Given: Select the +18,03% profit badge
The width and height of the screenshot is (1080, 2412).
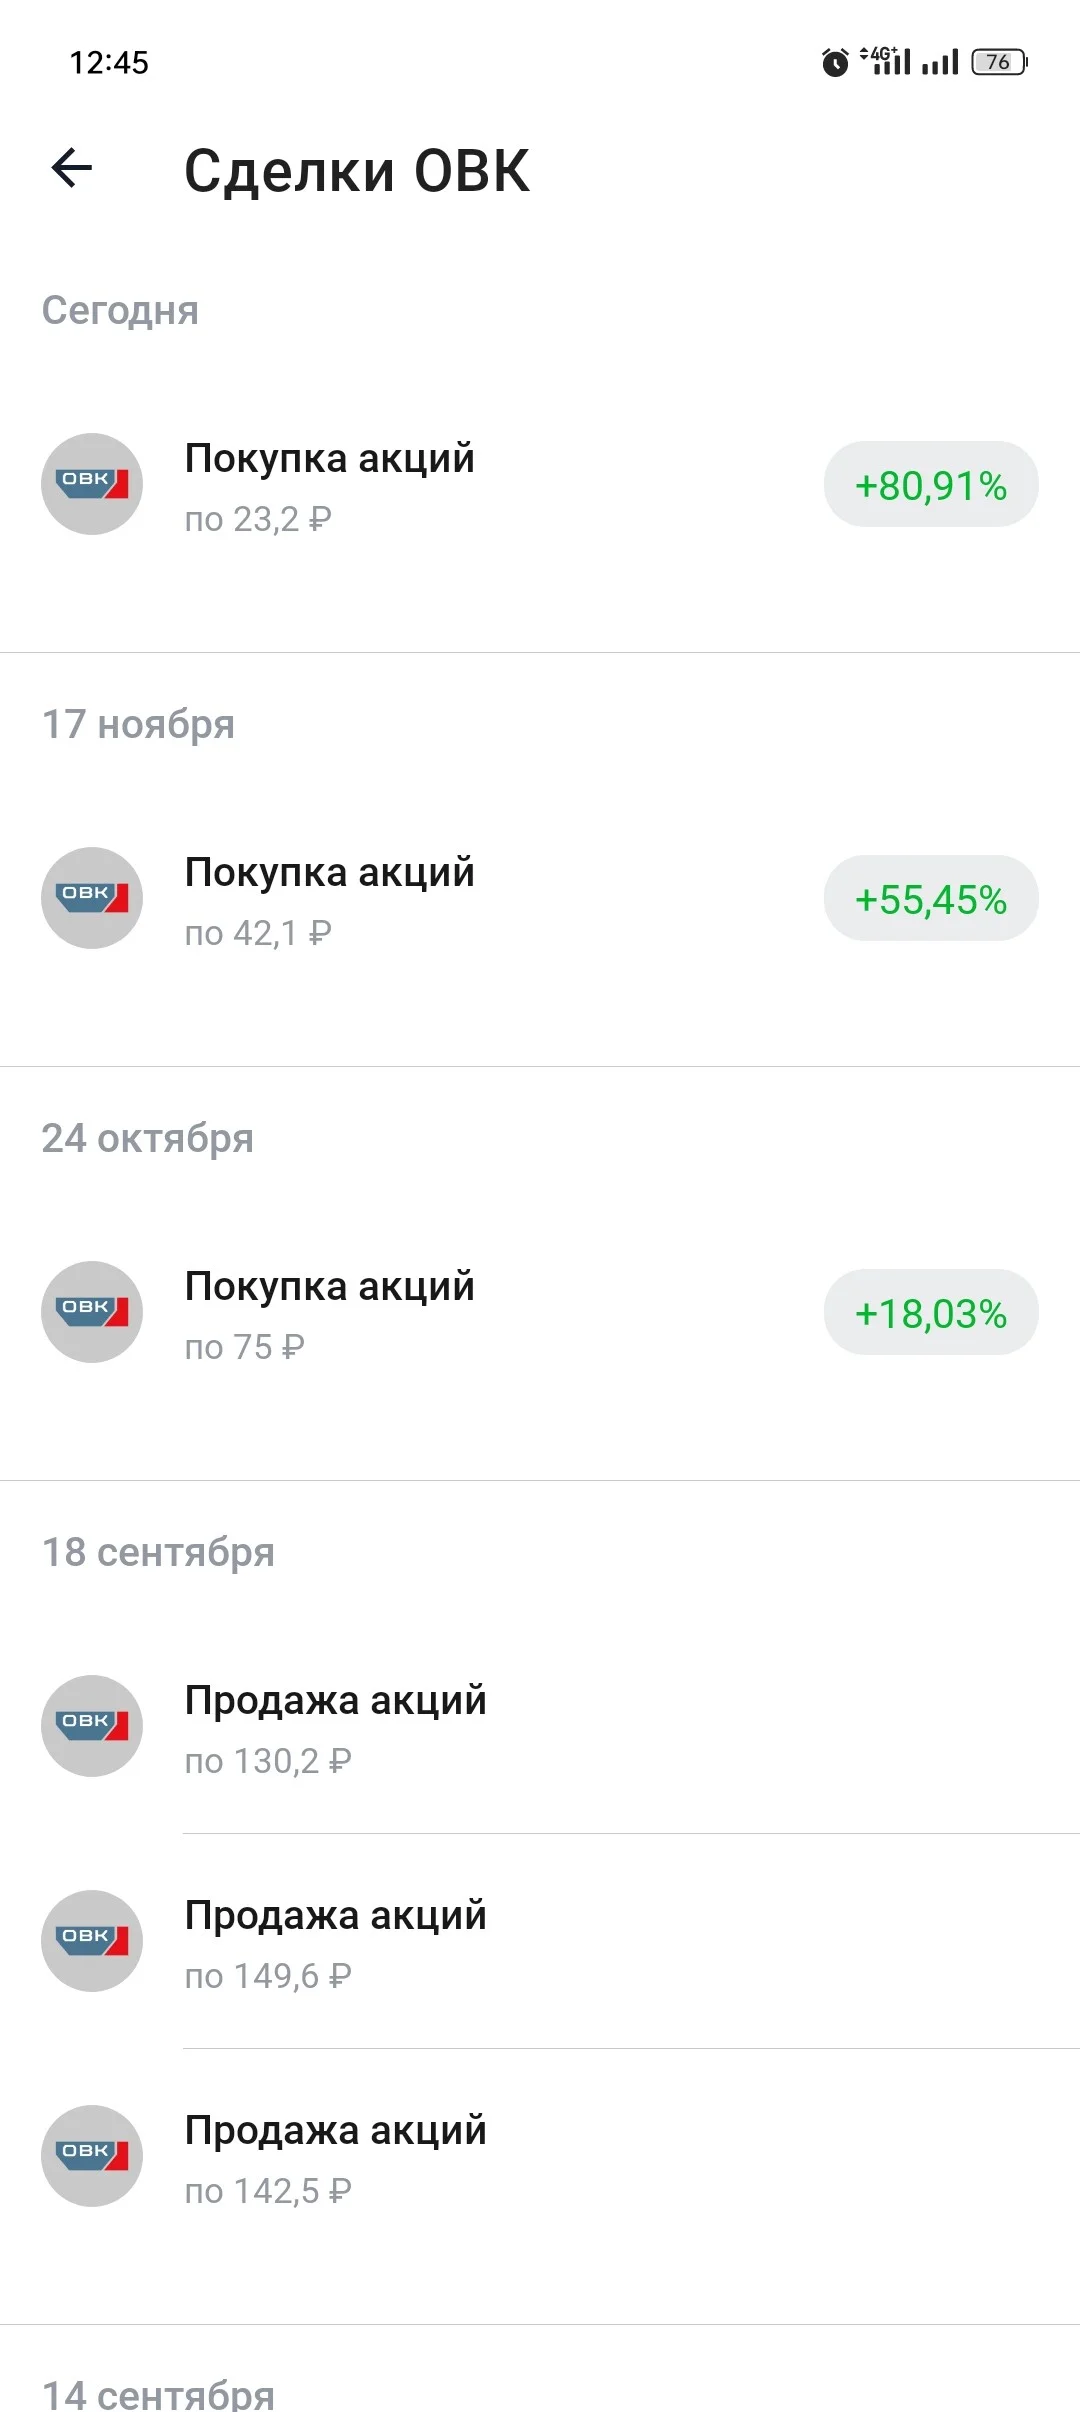Looking at the screenshot, I should 931,1313.
